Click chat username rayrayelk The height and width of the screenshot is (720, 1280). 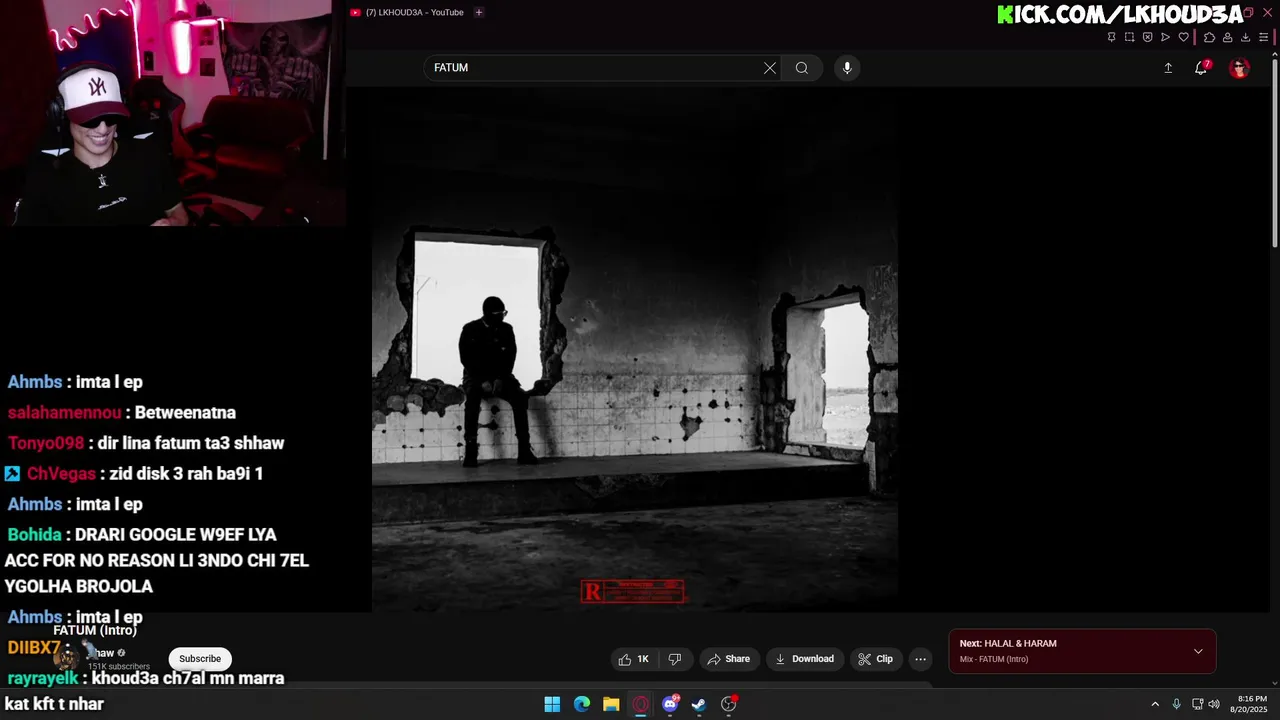pyautogui.click(x=43, y=678)
